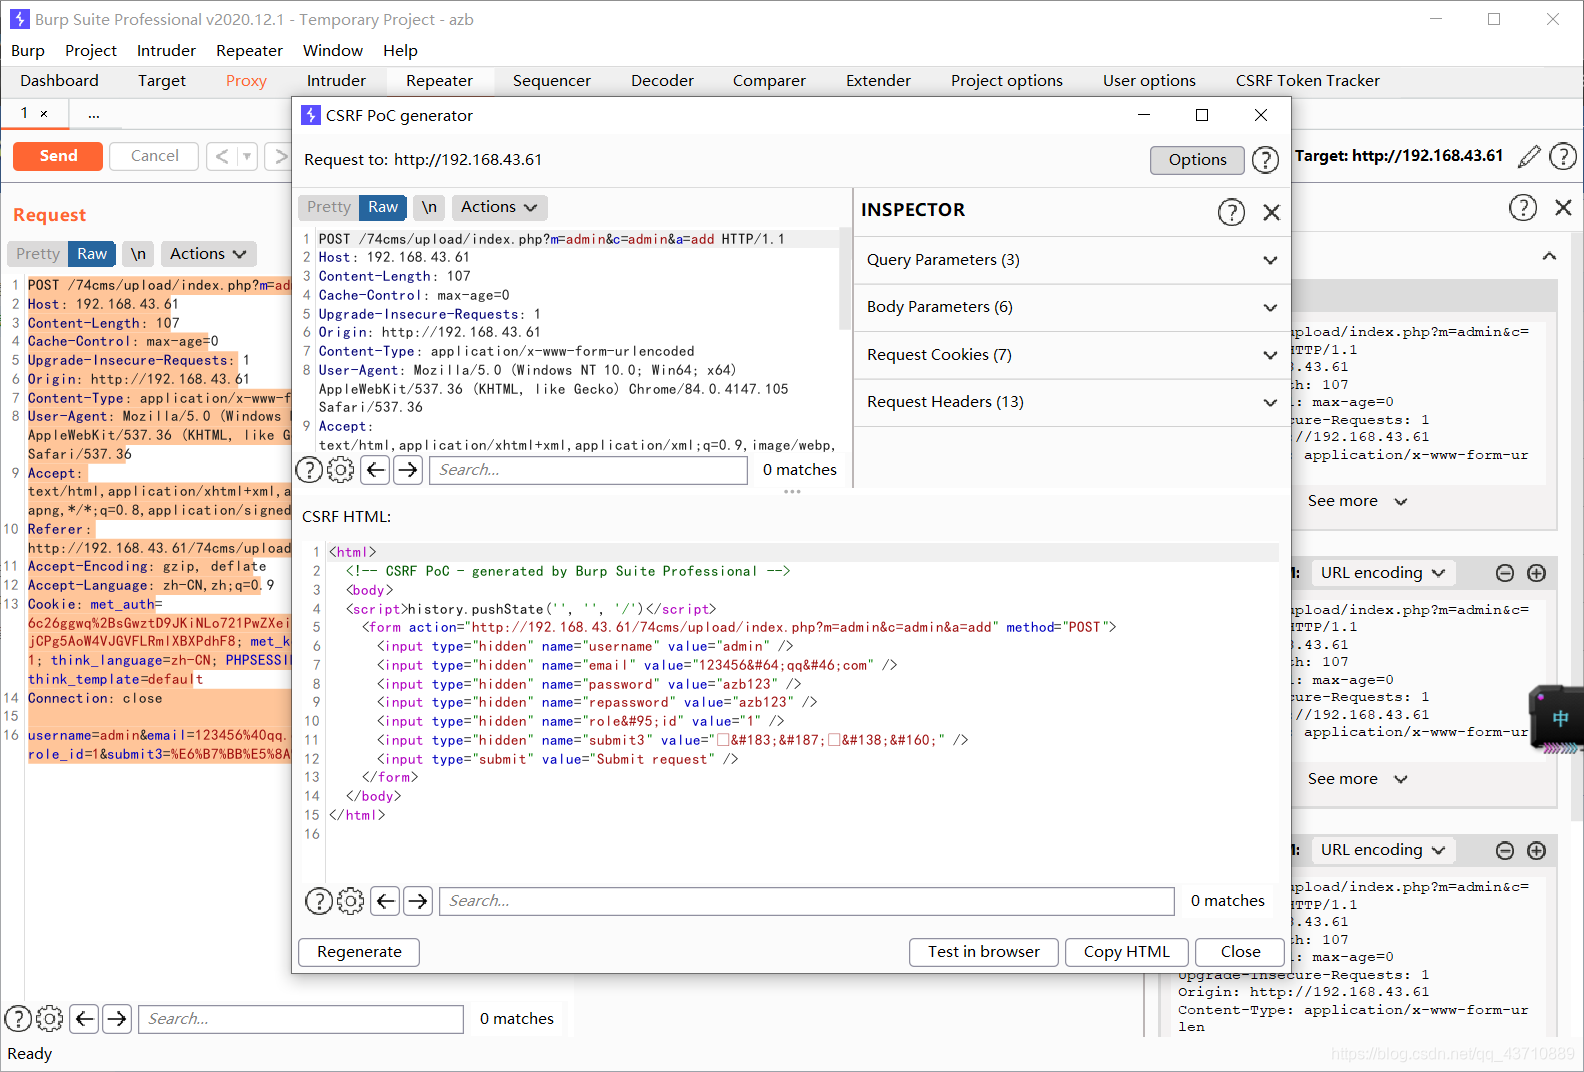Click the Close button in CSRF dialog
The image size is (1584, 1072).
1240,952
